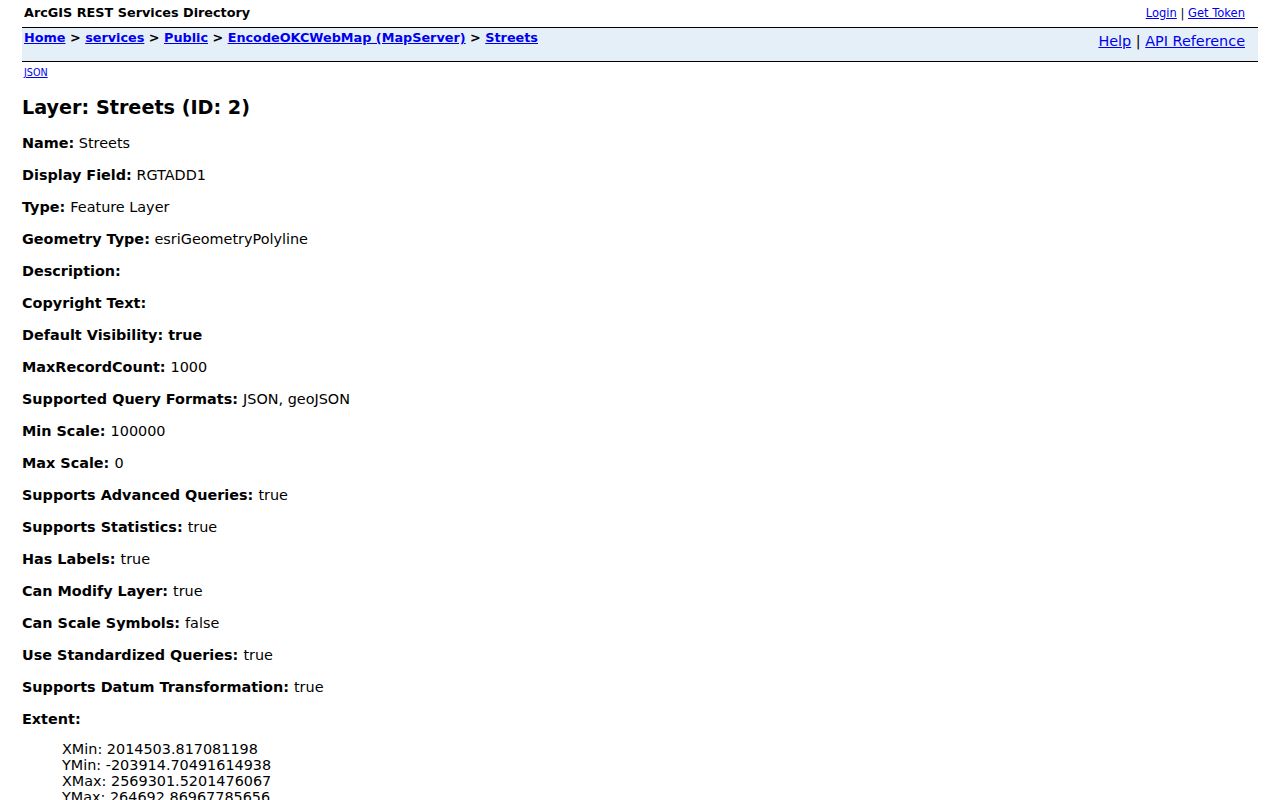Open the services breadcrumb link

[114, 38]
